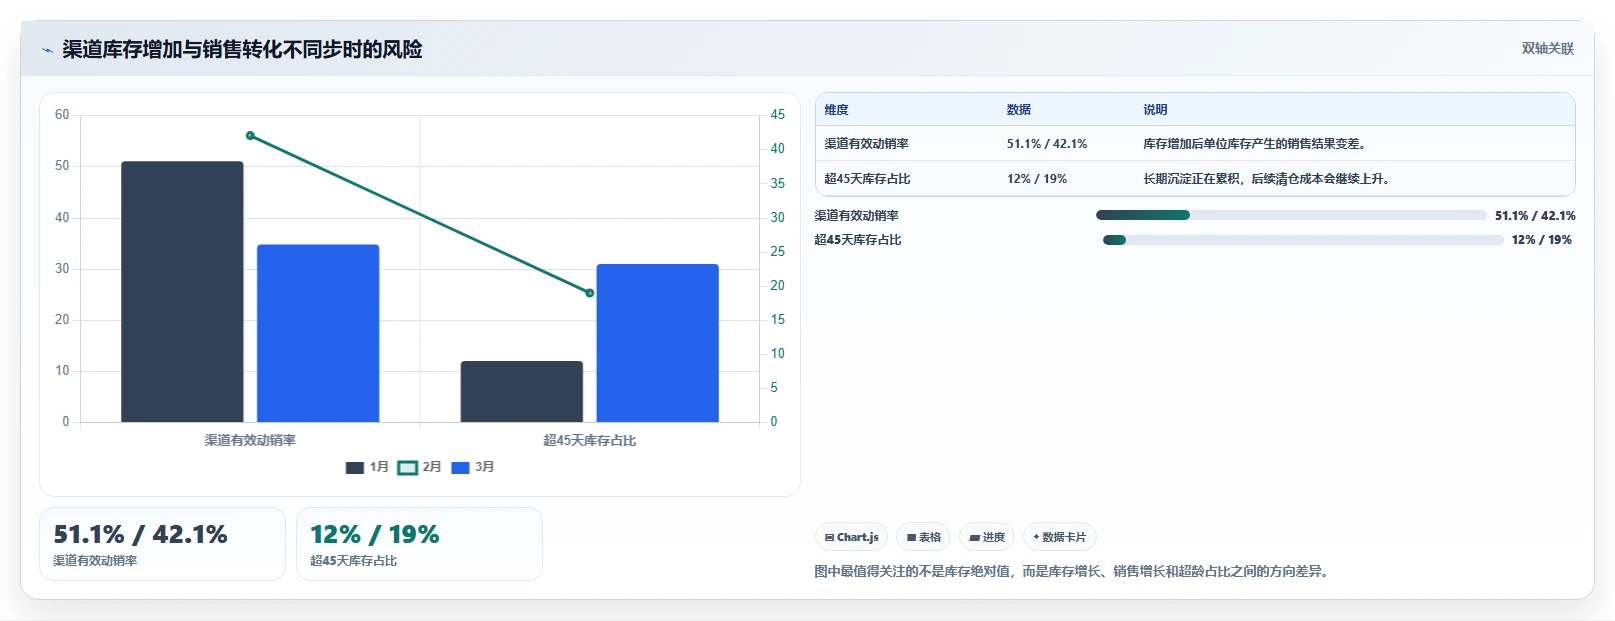This screenshot has width=1615, height=621.
Task: Click the progress value 12% / 19%
Action: pyautogui.click(x=1542, y=240)
